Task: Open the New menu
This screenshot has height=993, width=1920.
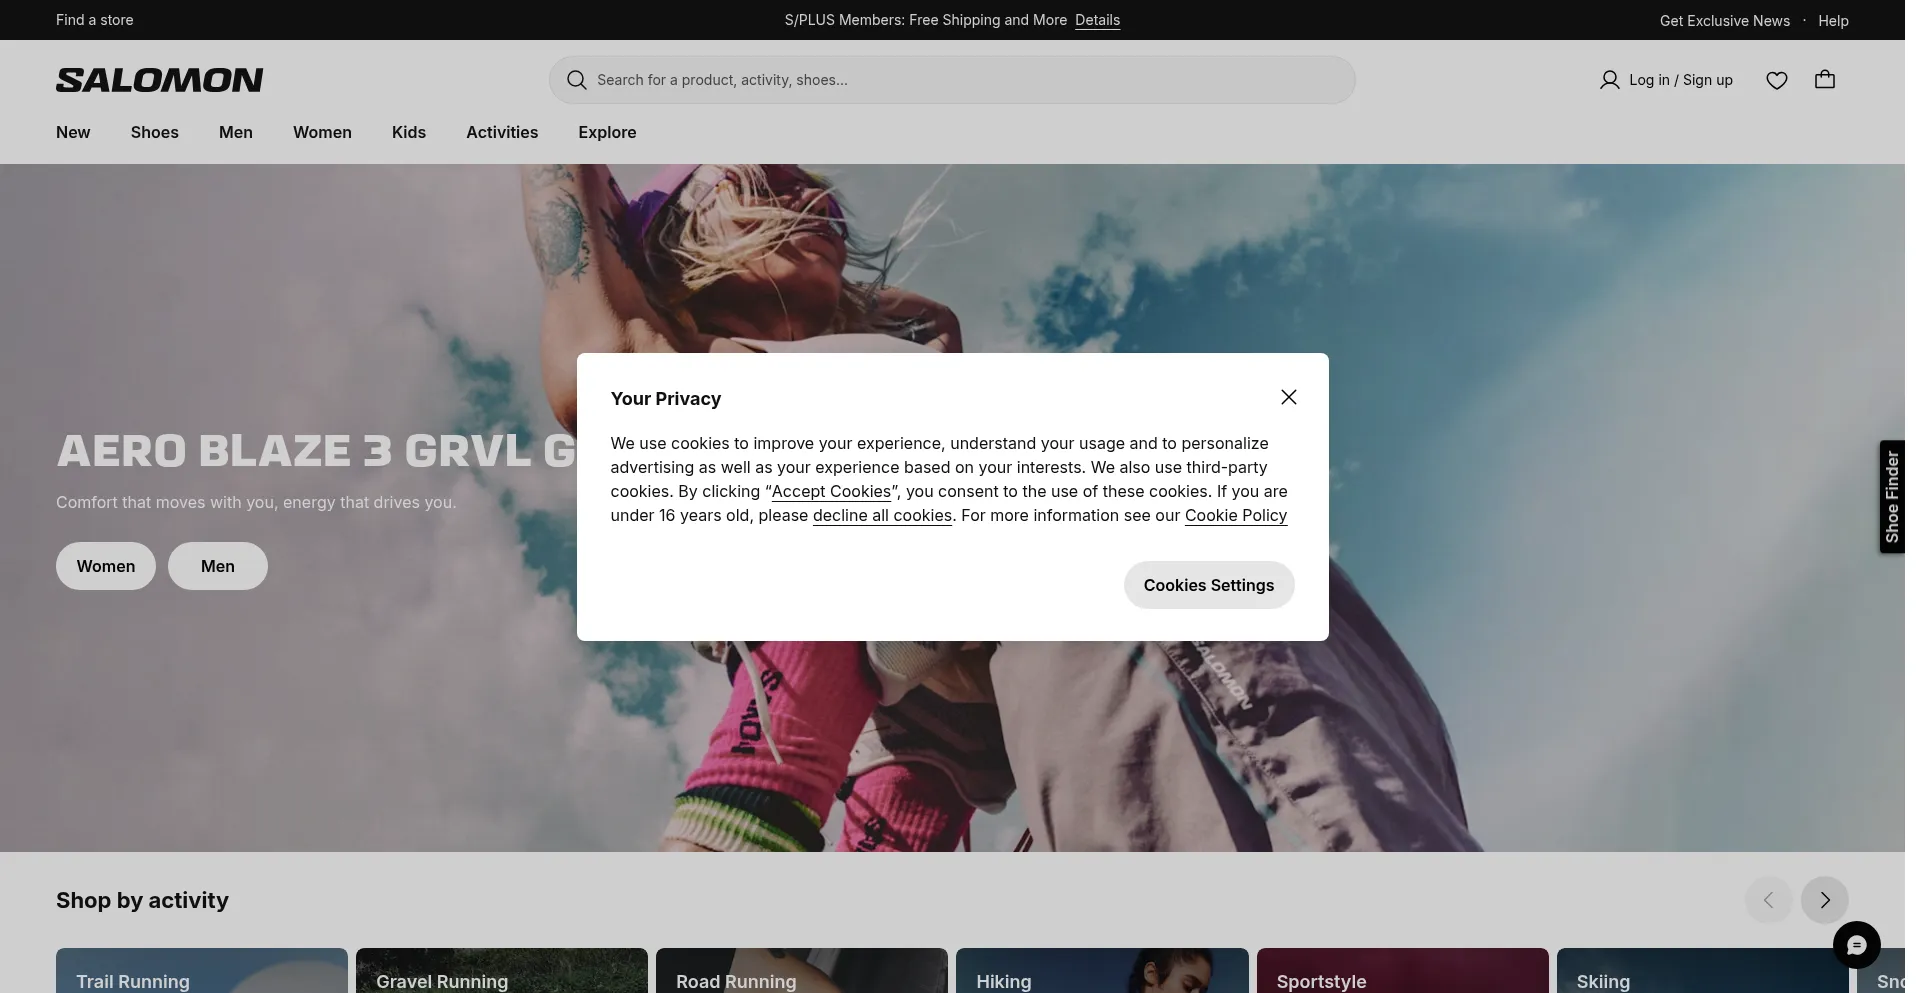Action: [x=73, y=132]
